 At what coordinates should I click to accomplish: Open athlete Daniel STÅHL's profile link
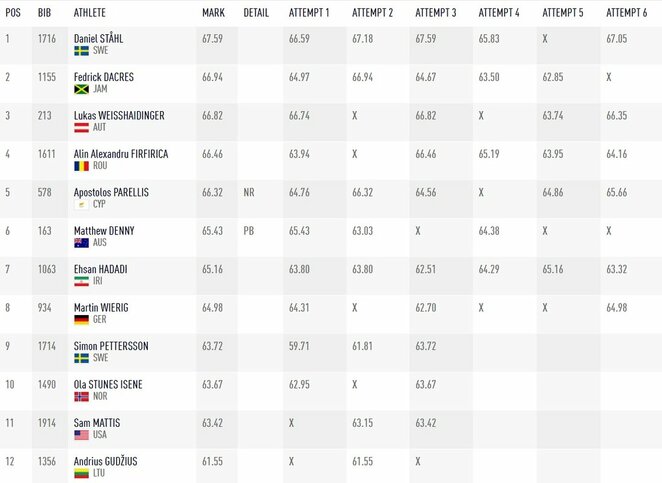point(98,38)
